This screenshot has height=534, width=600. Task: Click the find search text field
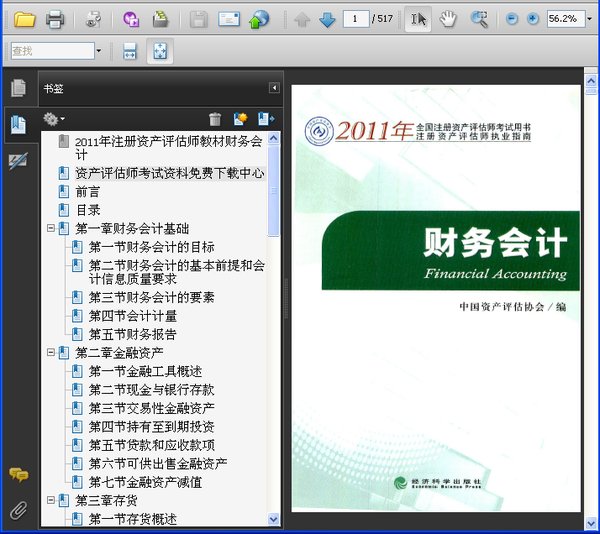53,50
